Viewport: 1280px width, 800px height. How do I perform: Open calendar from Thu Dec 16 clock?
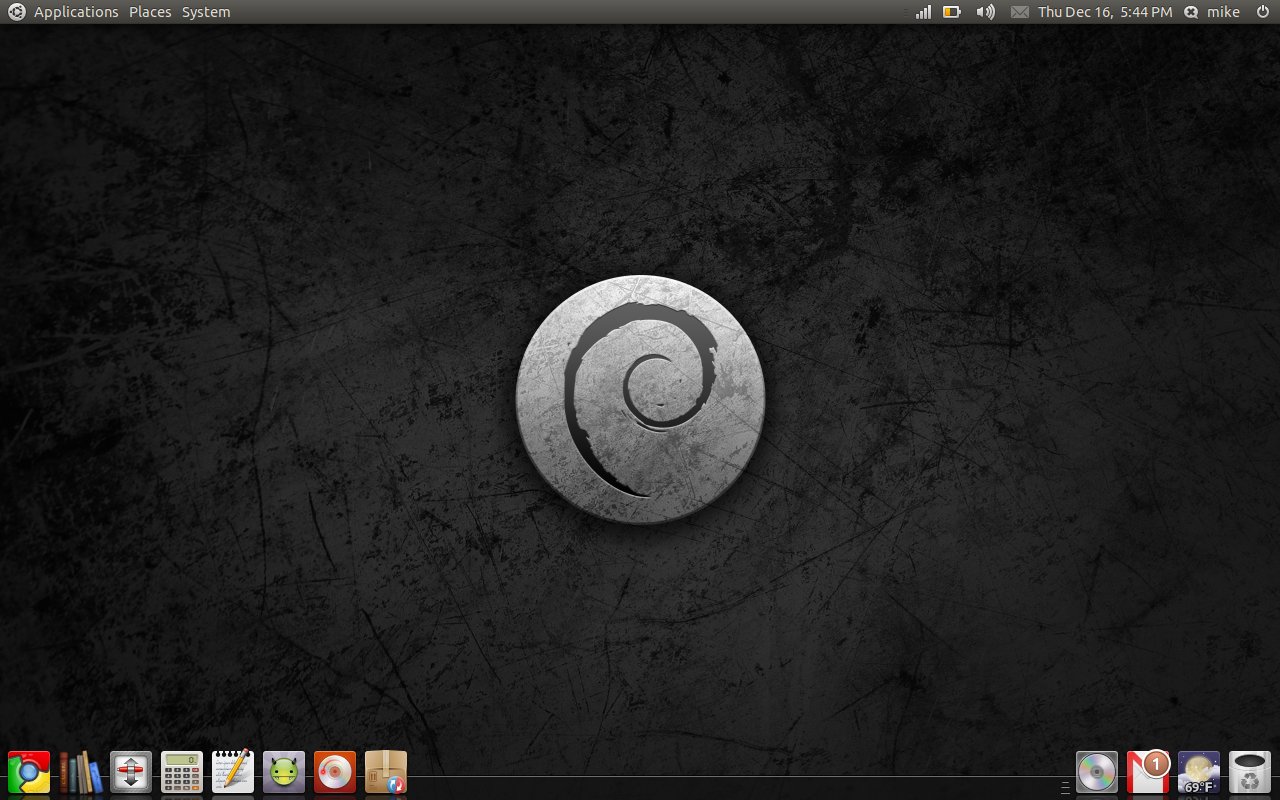click(1105, 12)
